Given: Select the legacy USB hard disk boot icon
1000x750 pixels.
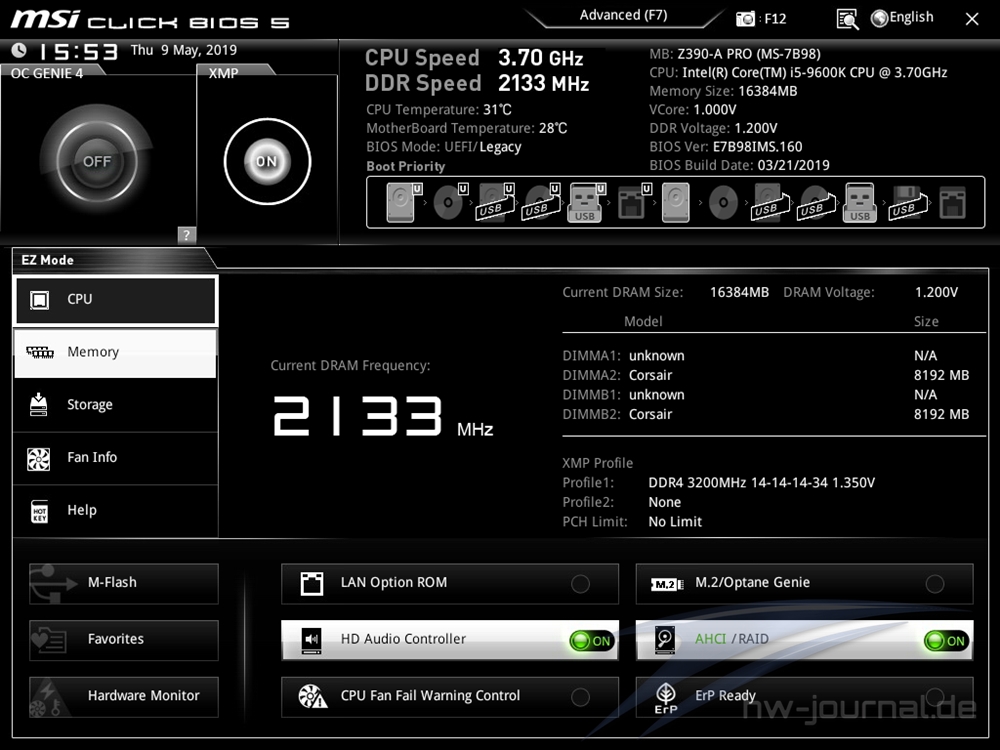Looking at the screenshot, I should [770, 202].
